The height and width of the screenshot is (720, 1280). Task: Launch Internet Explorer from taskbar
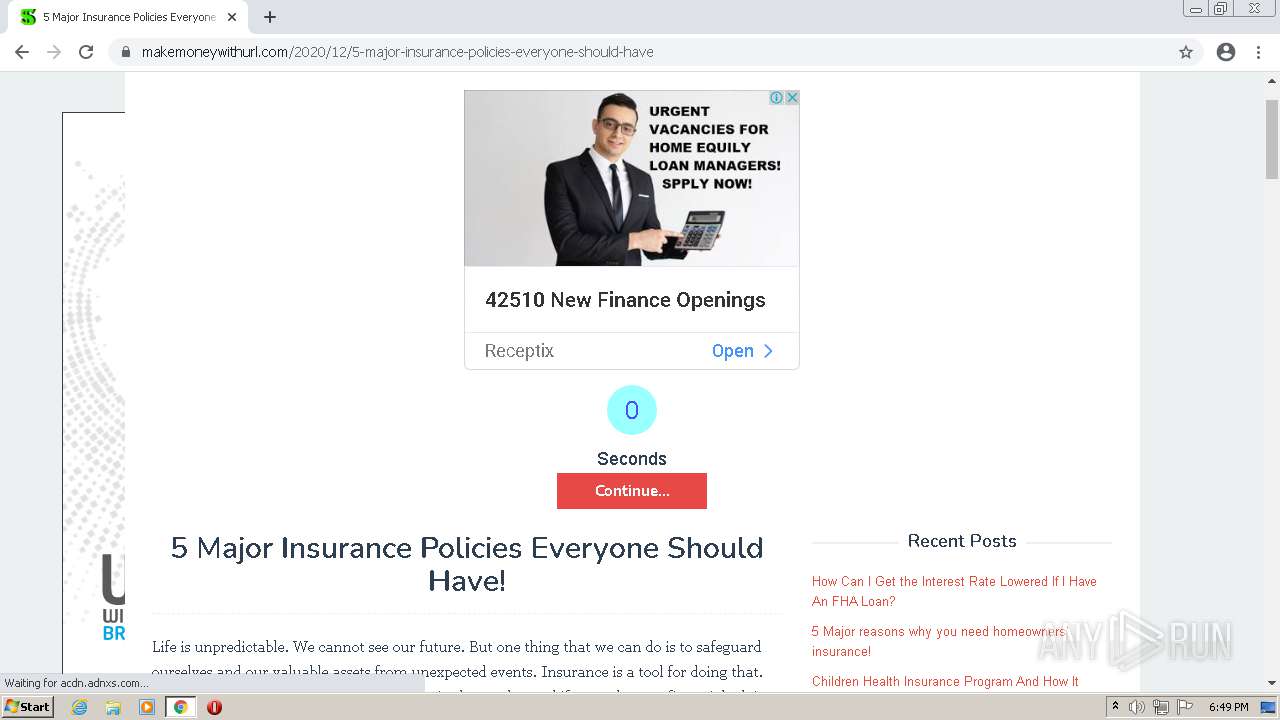pyautogui.click(x=79, y=707)
